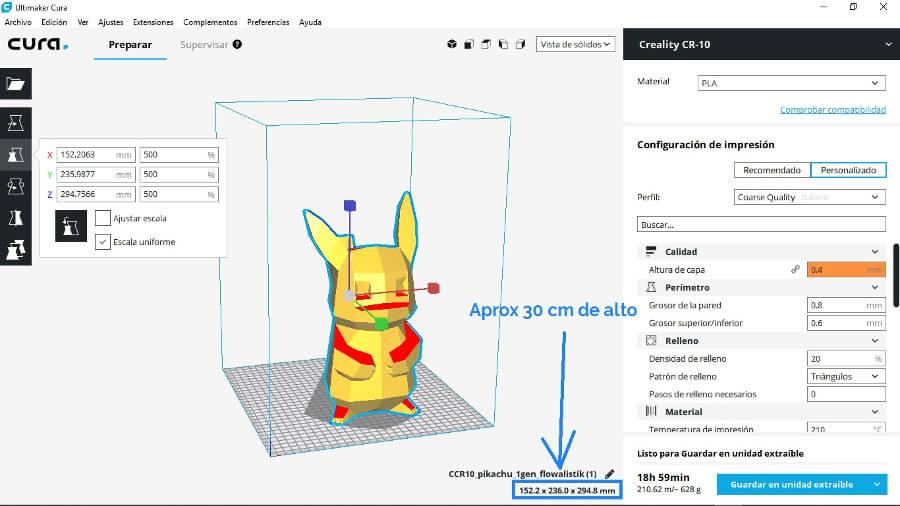Select the Mirror tool in left toolbar

[x=15, y=218]
